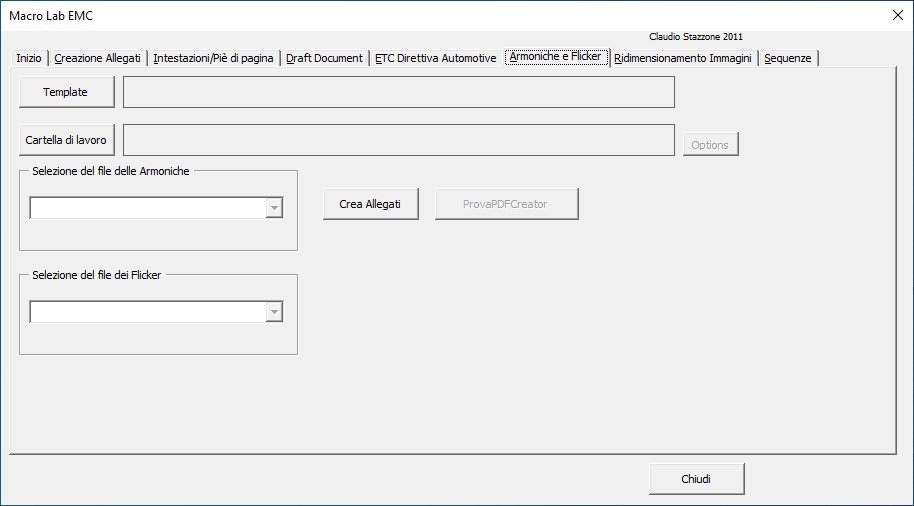Viewport: 914px width, 506px height.
Task: Go to the Draft Document tab
Action: pyautogui.click(x=324, y=58)
